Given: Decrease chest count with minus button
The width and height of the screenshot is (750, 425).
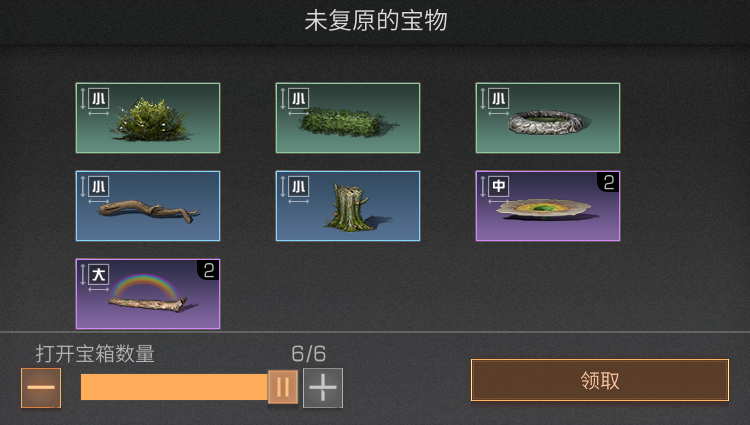Looking at the screenshot, I should pos(41,388).
